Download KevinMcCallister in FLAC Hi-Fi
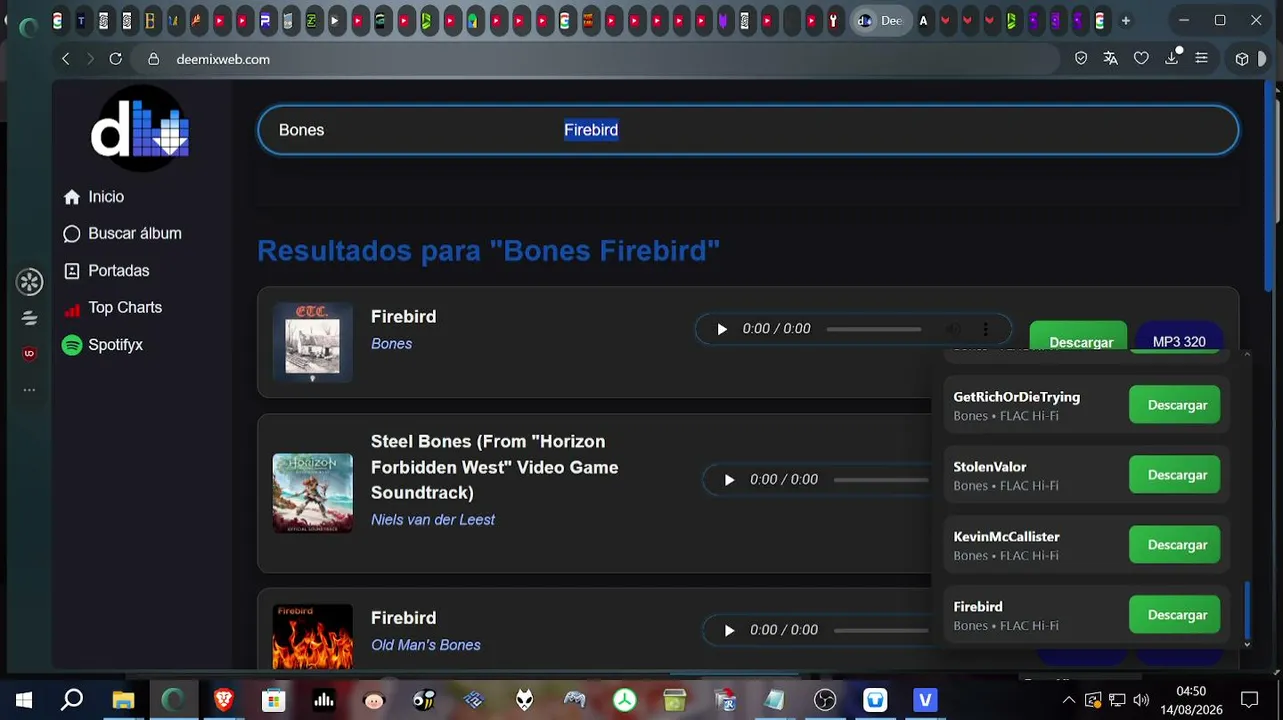 [x=1175, y=545]
